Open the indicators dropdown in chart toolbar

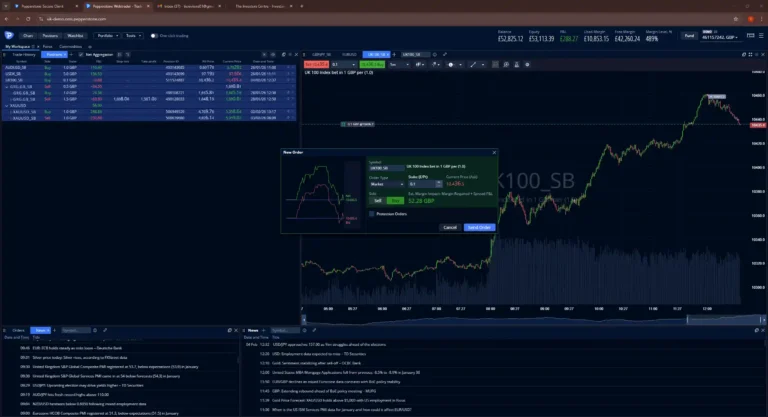[435, 65]
